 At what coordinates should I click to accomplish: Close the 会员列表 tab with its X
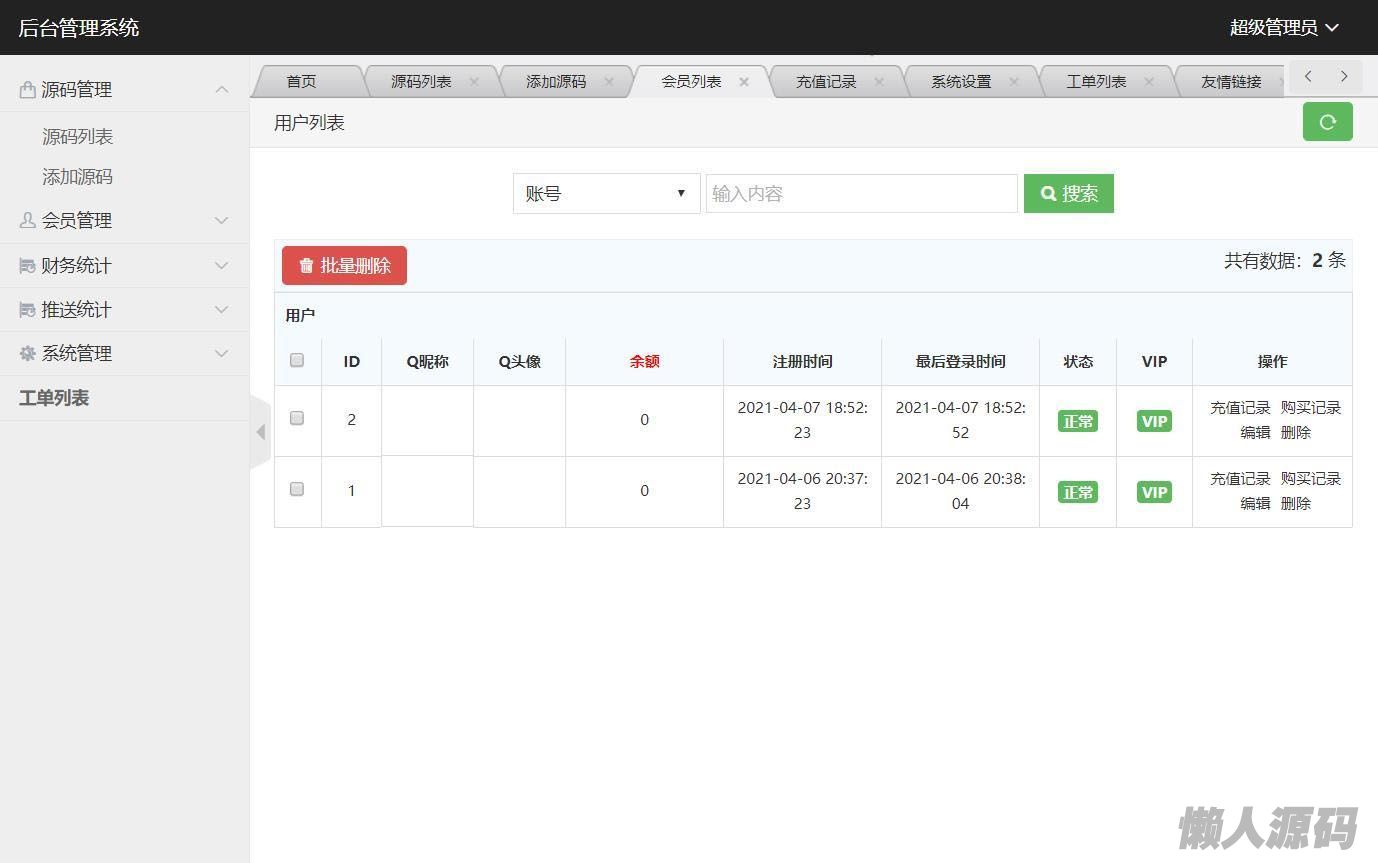(744, 82)
